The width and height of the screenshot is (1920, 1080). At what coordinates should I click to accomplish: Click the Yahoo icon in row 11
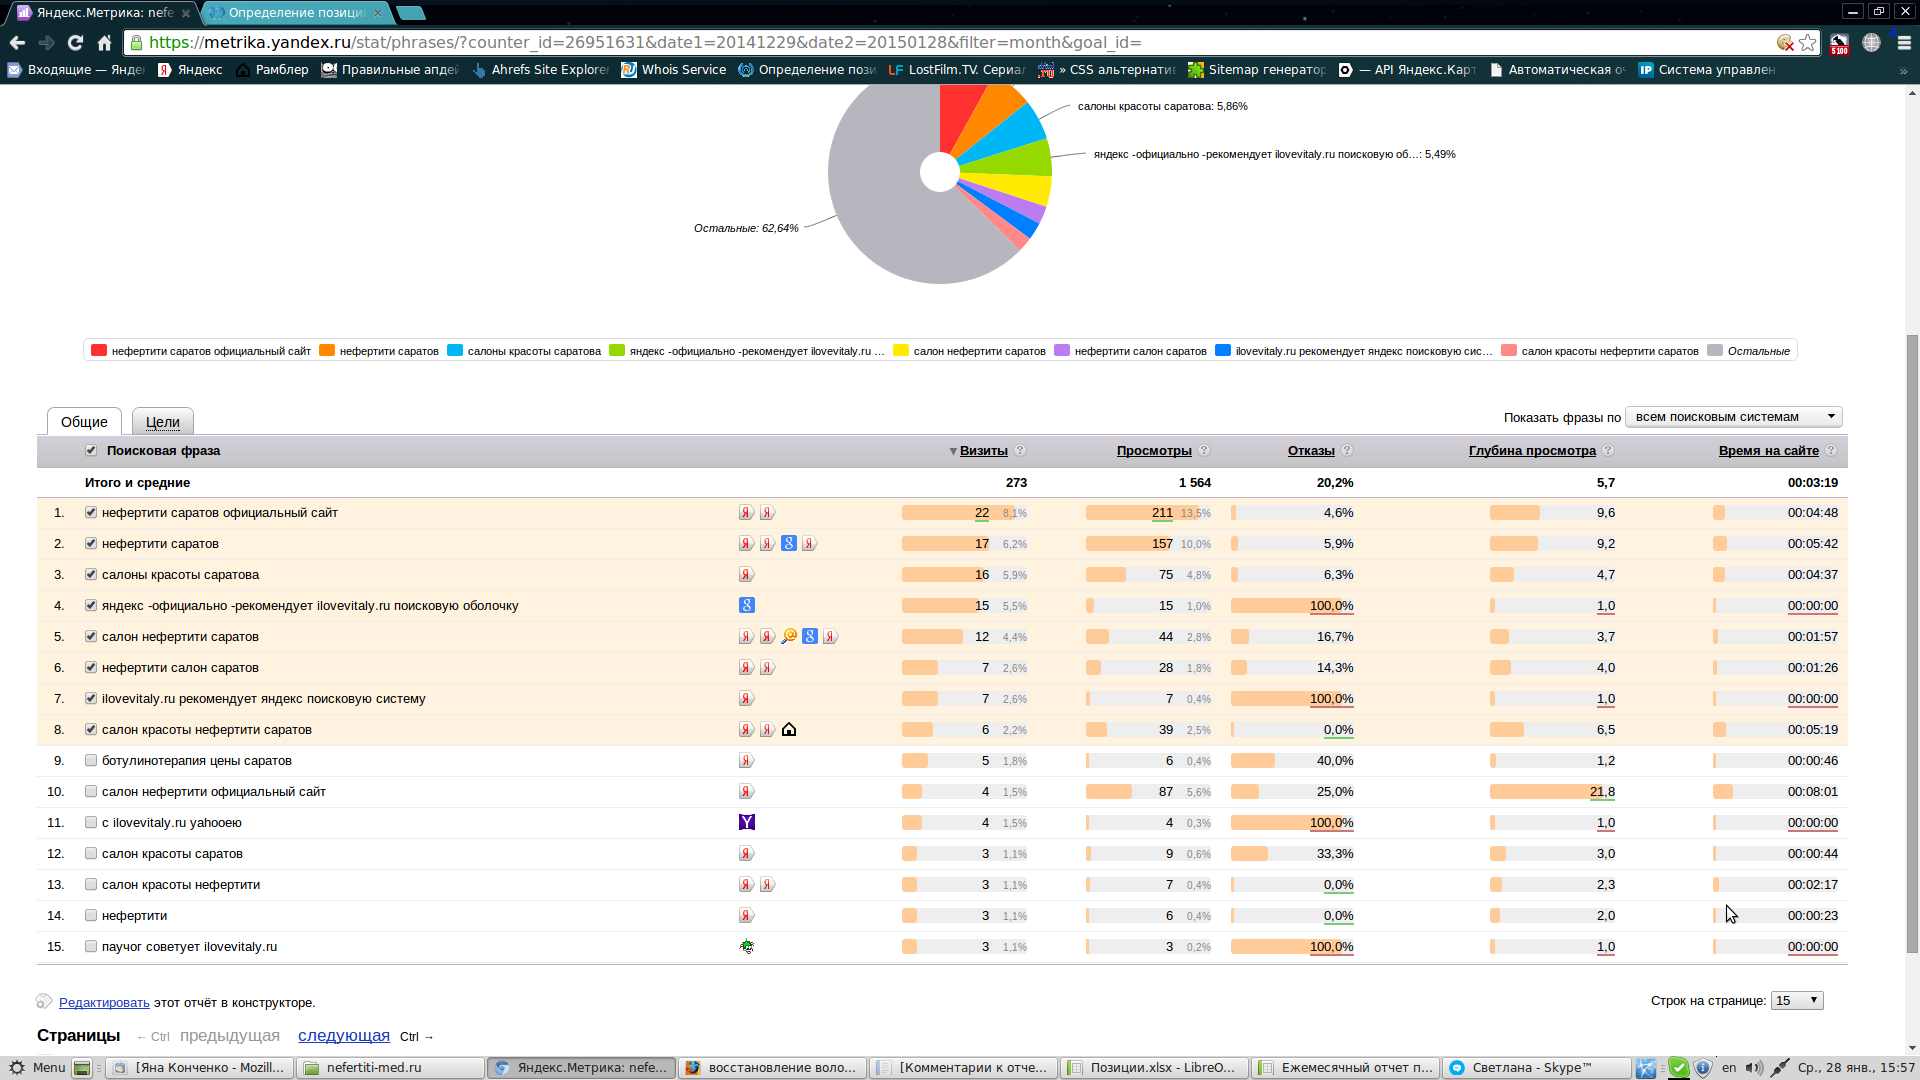747,822
